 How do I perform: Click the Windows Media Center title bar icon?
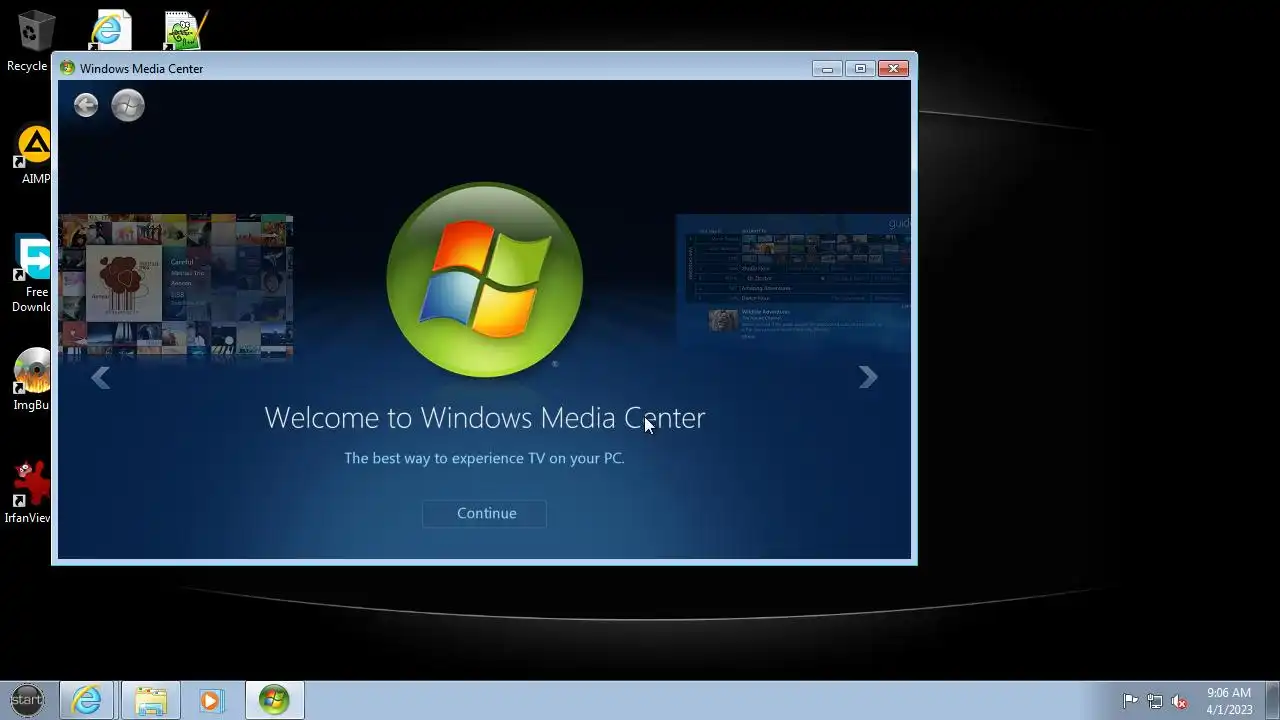pyautogui.click(x=67, y=68)
